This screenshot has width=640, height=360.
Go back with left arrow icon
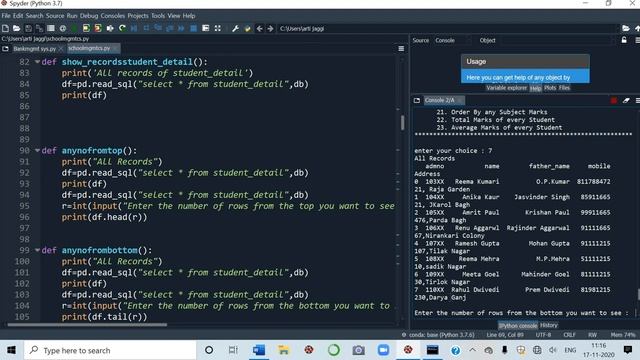point(259,28)
